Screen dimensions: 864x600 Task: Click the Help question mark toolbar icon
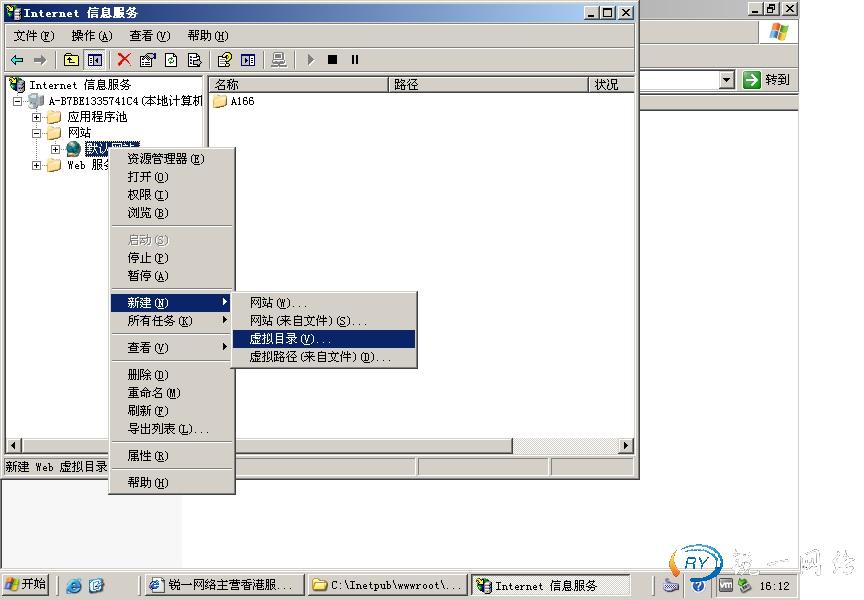coord(225,60)
